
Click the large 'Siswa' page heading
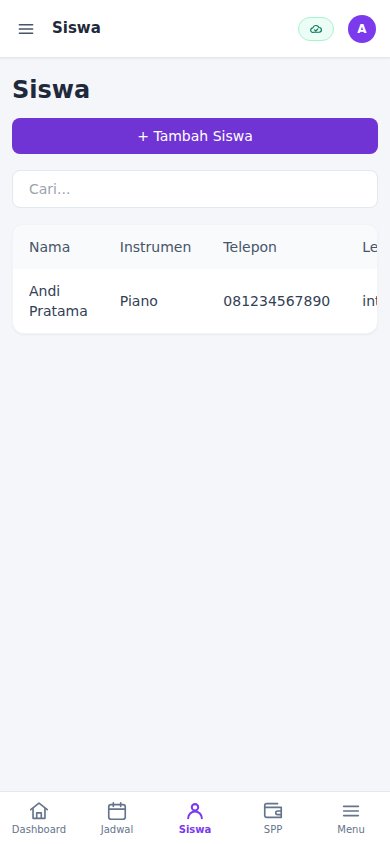point(51,89)
